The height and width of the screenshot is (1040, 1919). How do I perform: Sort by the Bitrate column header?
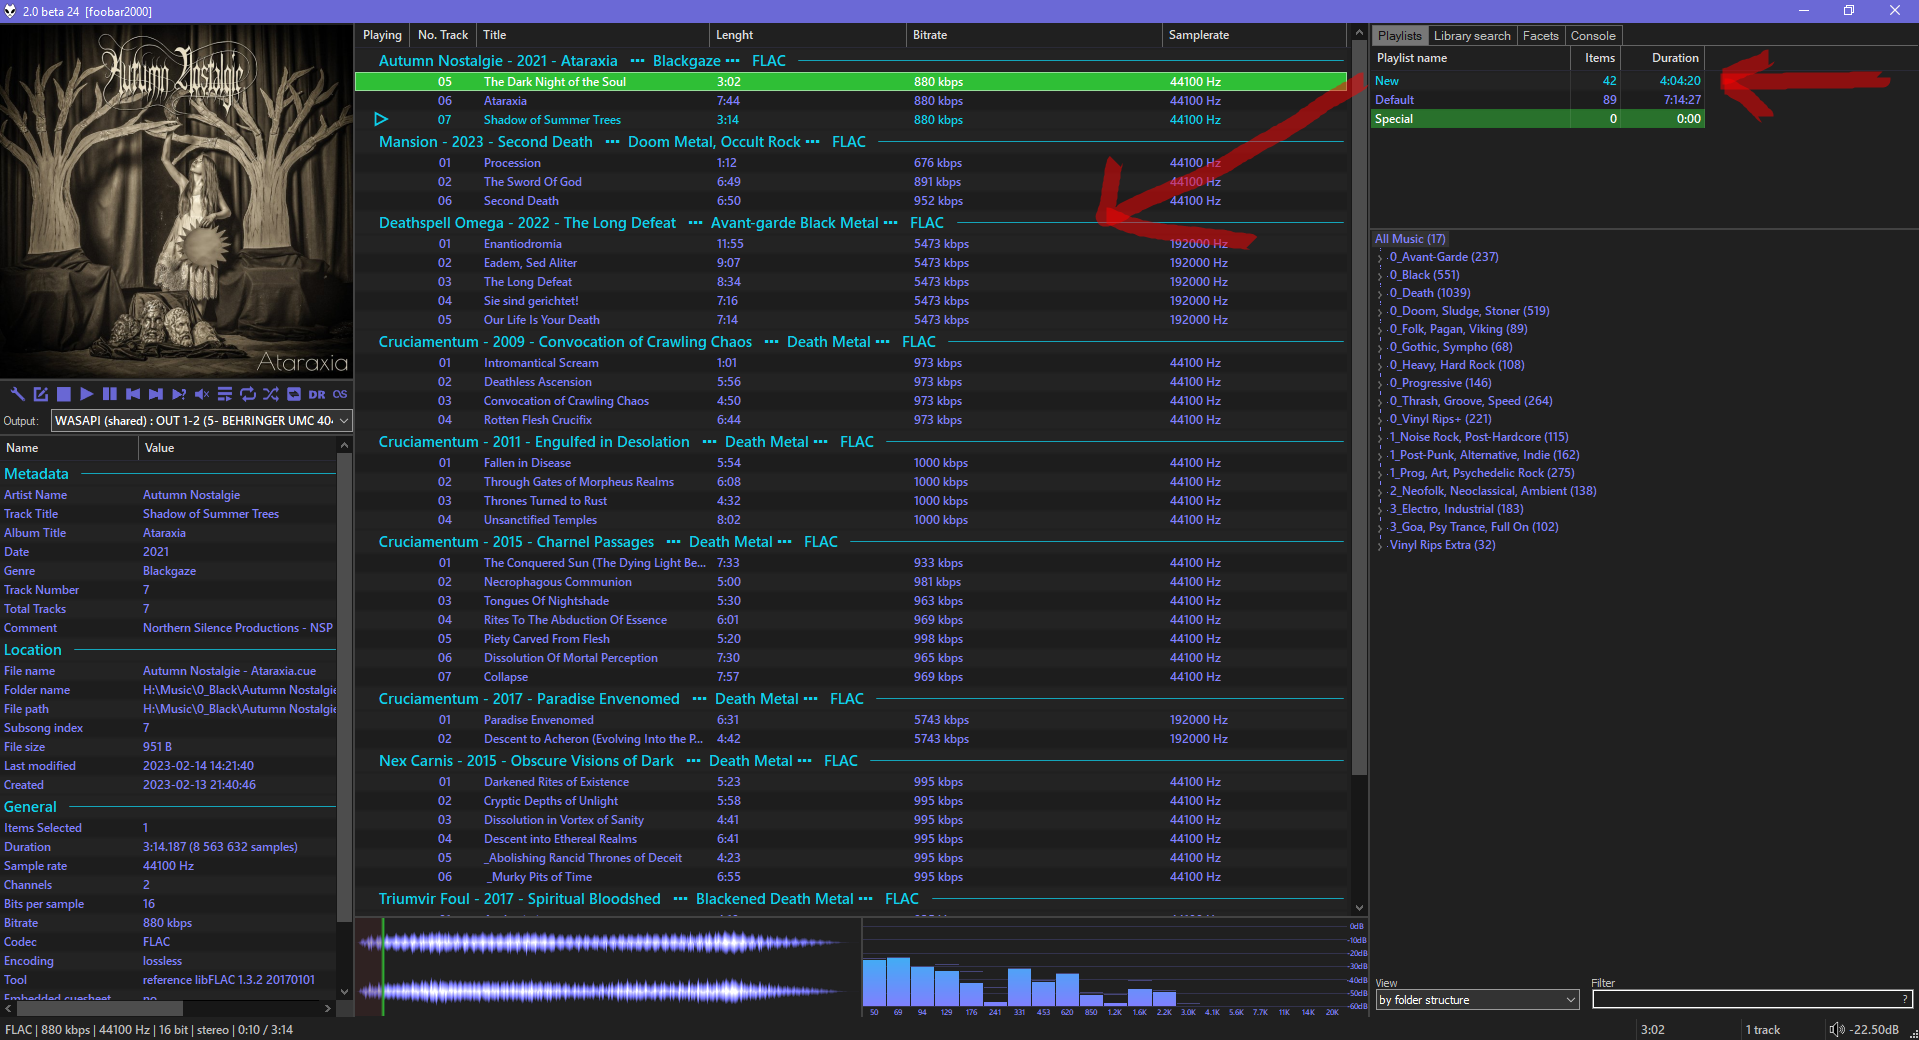click(930, 35)
